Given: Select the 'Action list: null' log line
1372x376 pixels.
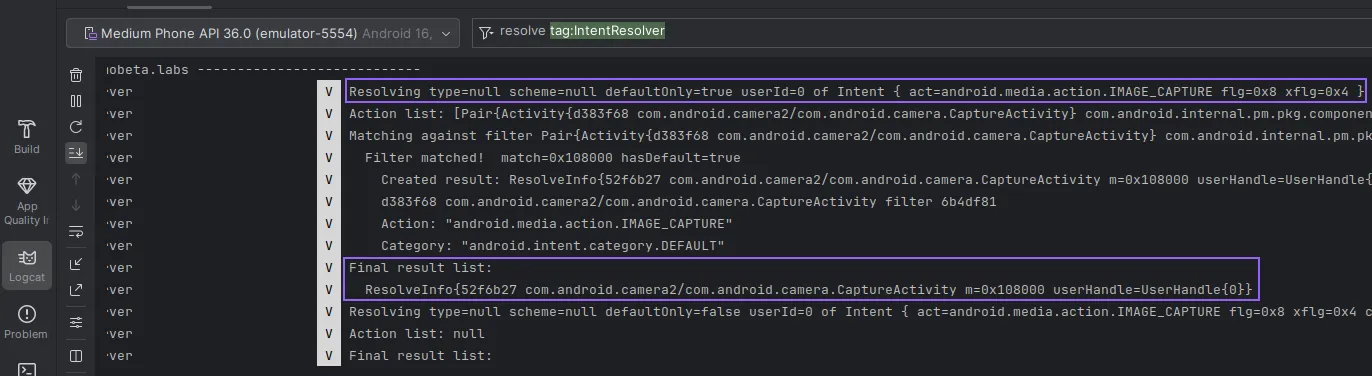Looking at the screenshot, I should [417, 334].
